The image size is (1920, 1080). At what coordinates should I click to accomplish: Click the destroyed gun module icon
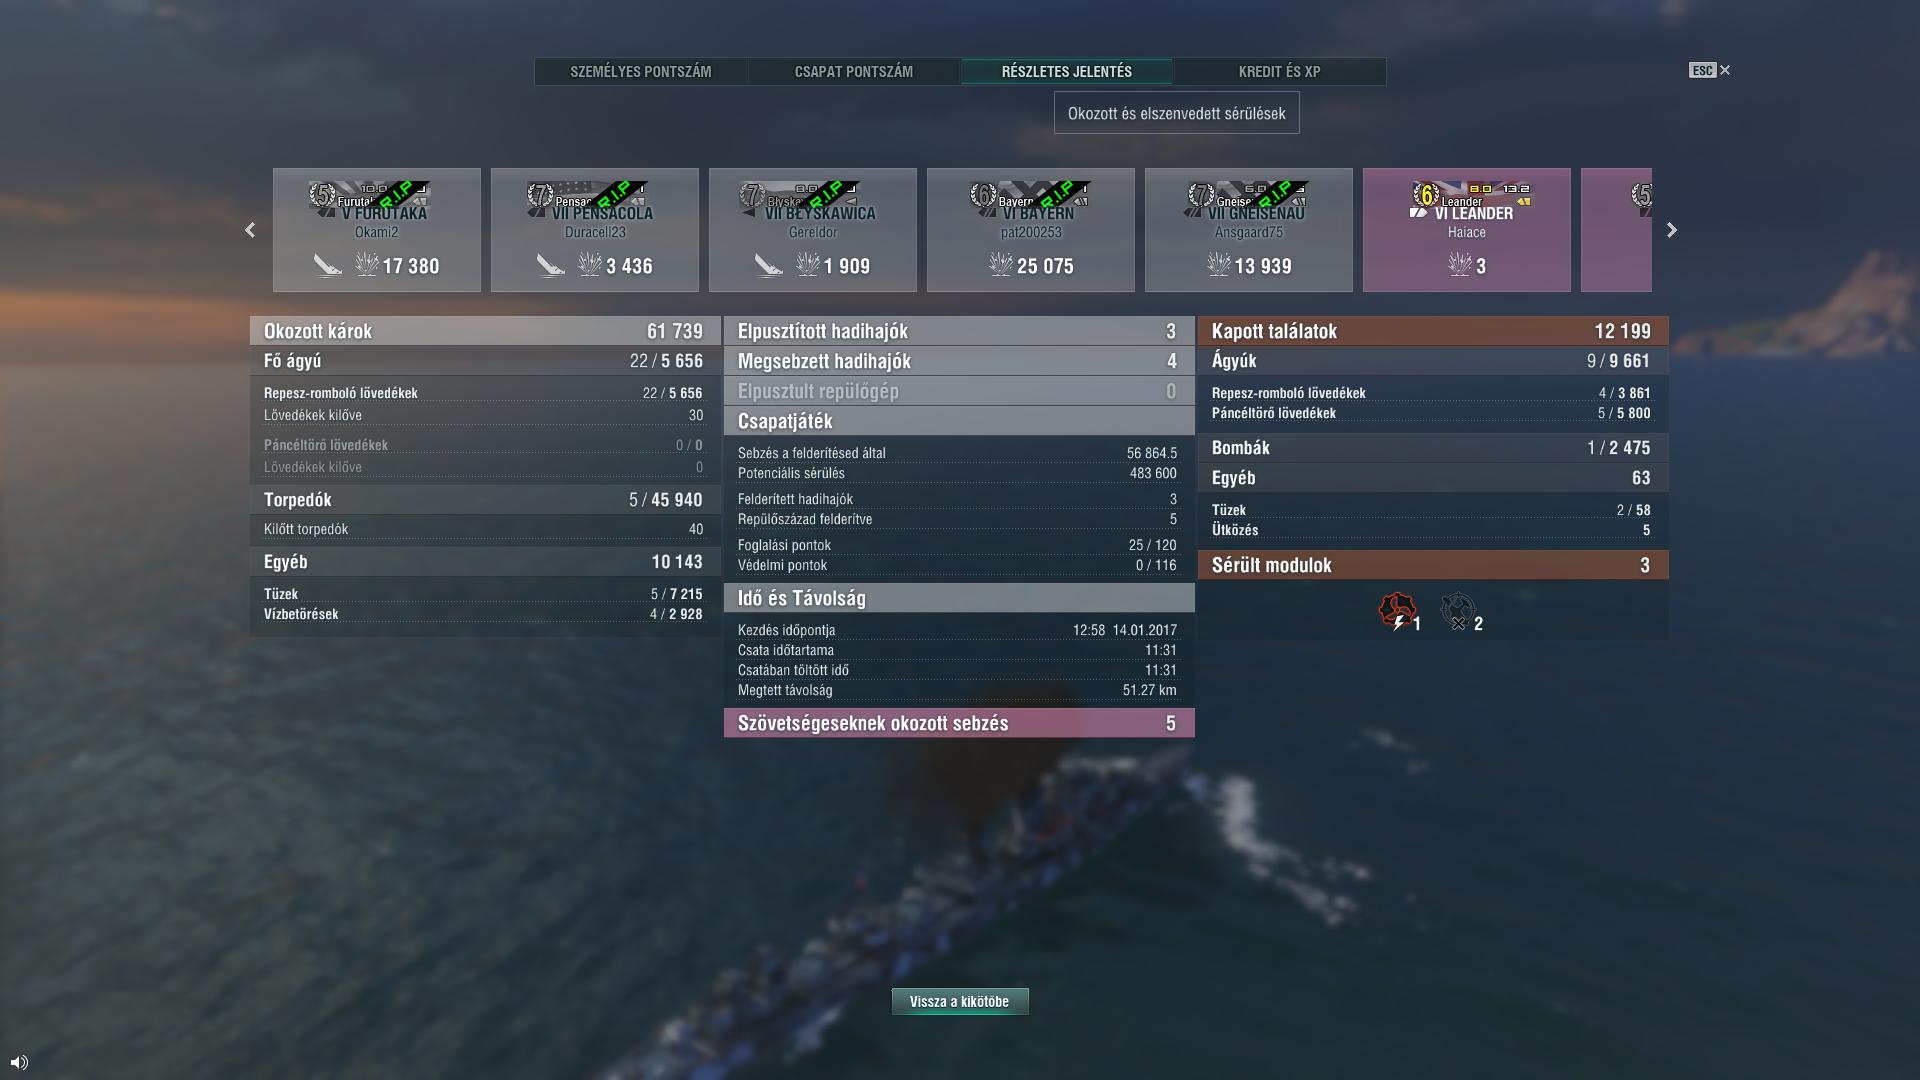point(1458,611)
